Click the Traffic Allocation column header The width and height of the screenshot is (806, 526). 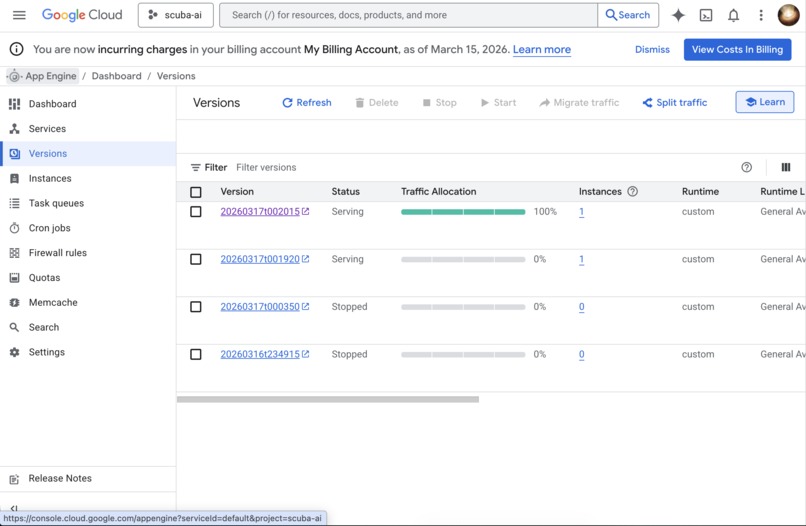click(438, 192)
